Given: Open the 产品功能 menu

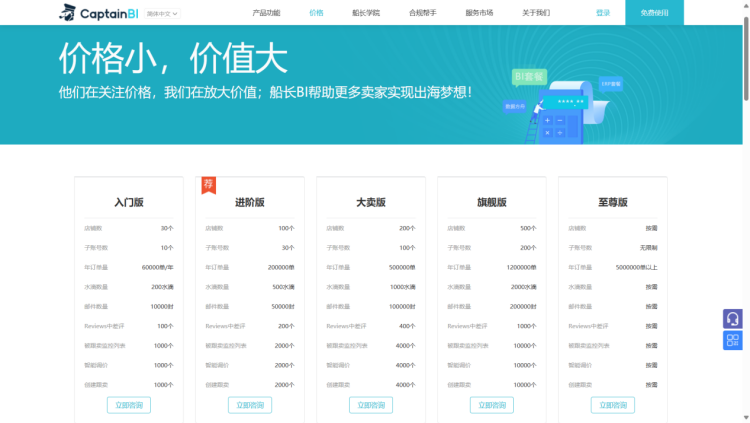Looking at the screenshot, I should click(x=266, y=13).
